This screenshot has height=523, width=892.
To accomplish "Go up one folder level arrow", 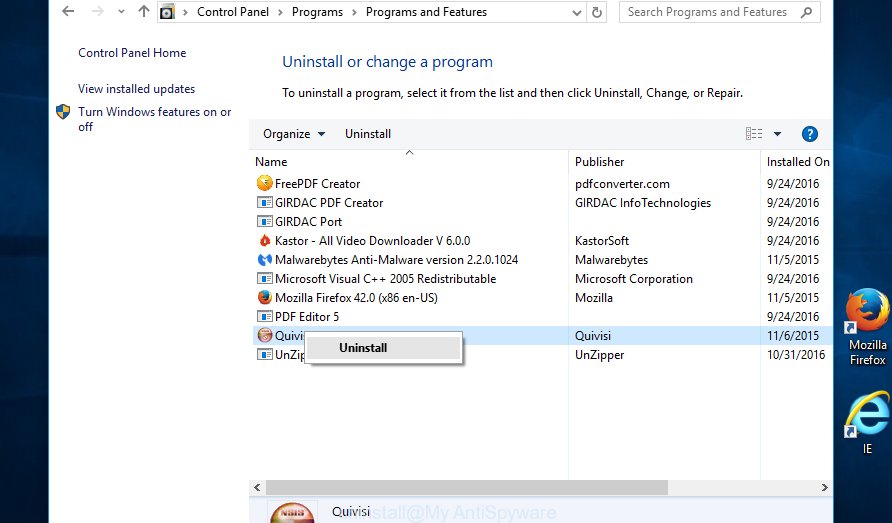I will click(x=143, y=13).
